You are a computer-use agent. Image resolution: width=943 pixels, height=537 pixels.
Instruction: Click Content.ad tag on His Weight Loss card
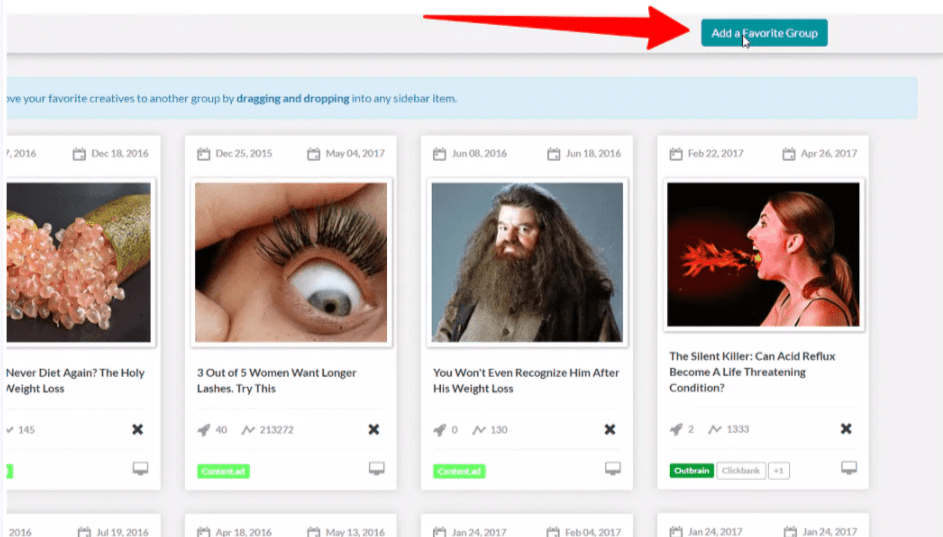point(459,471)
